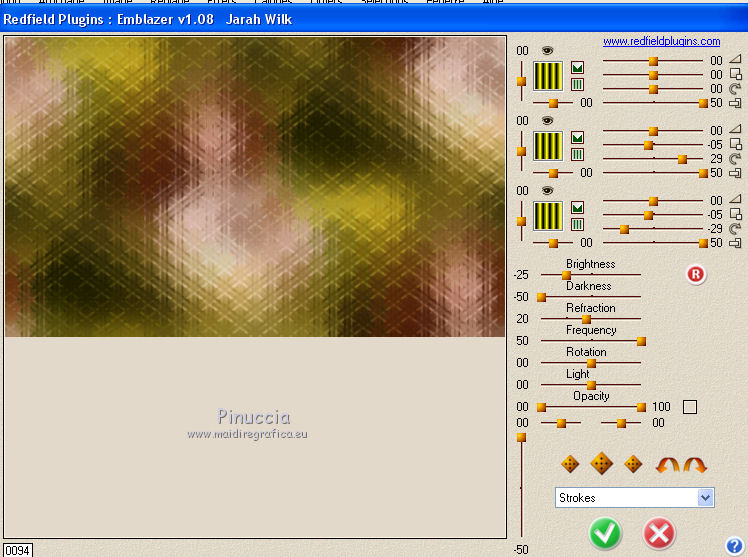Click the Brightness slider handle

[x=566, y=275]
